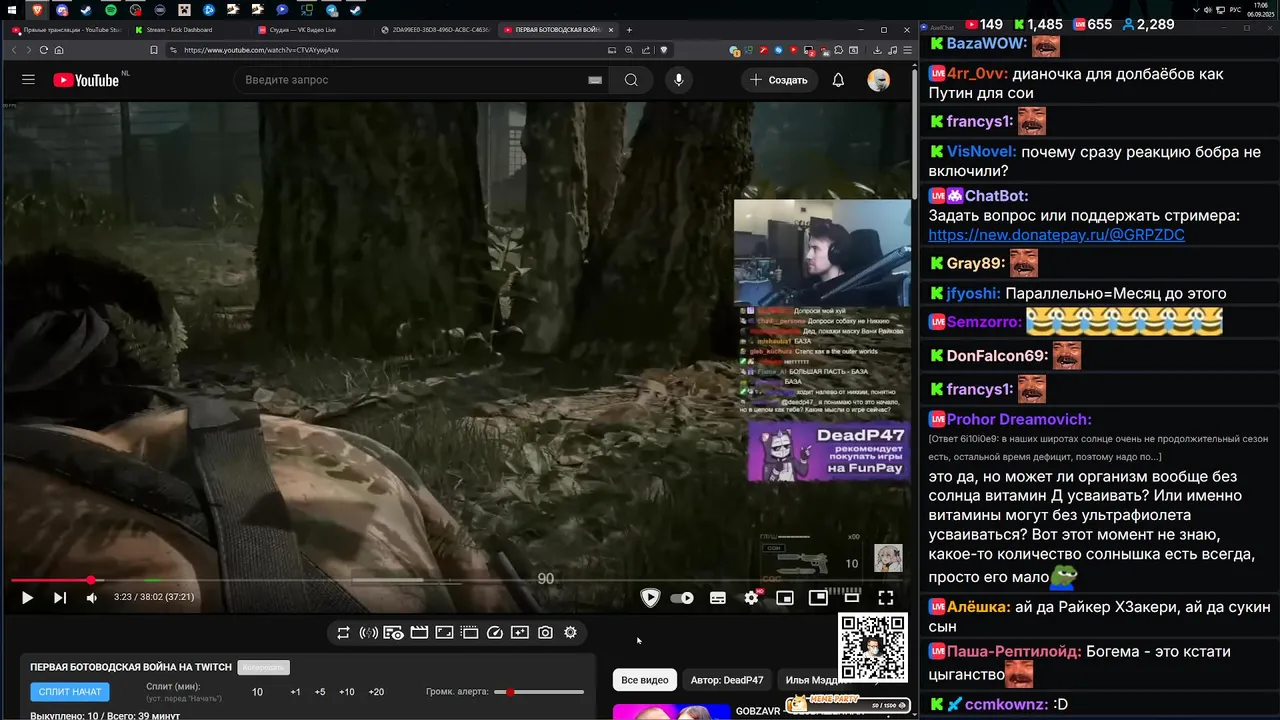The height and width of the screenshot is (720, 1280).
Task: Click the playback speed gauge icon
Action: tap(494, 633)
